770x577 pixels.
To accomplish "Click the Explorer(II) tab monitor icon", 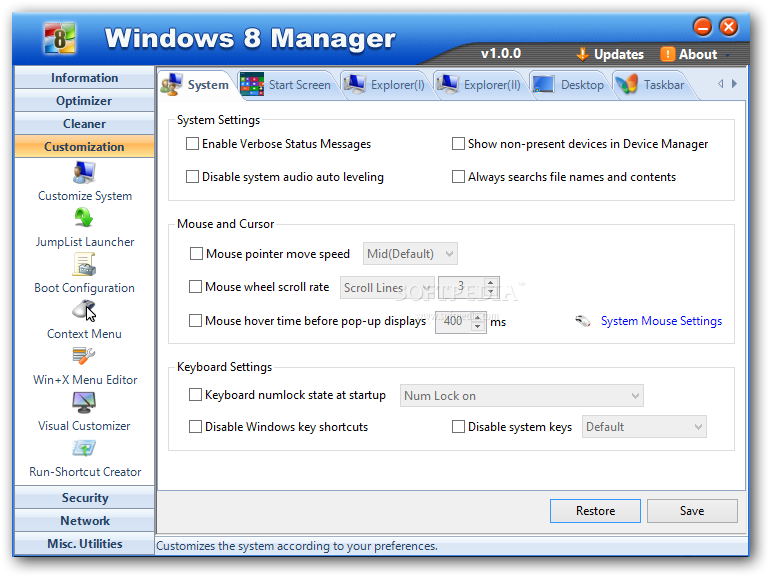I will (447, 84).
